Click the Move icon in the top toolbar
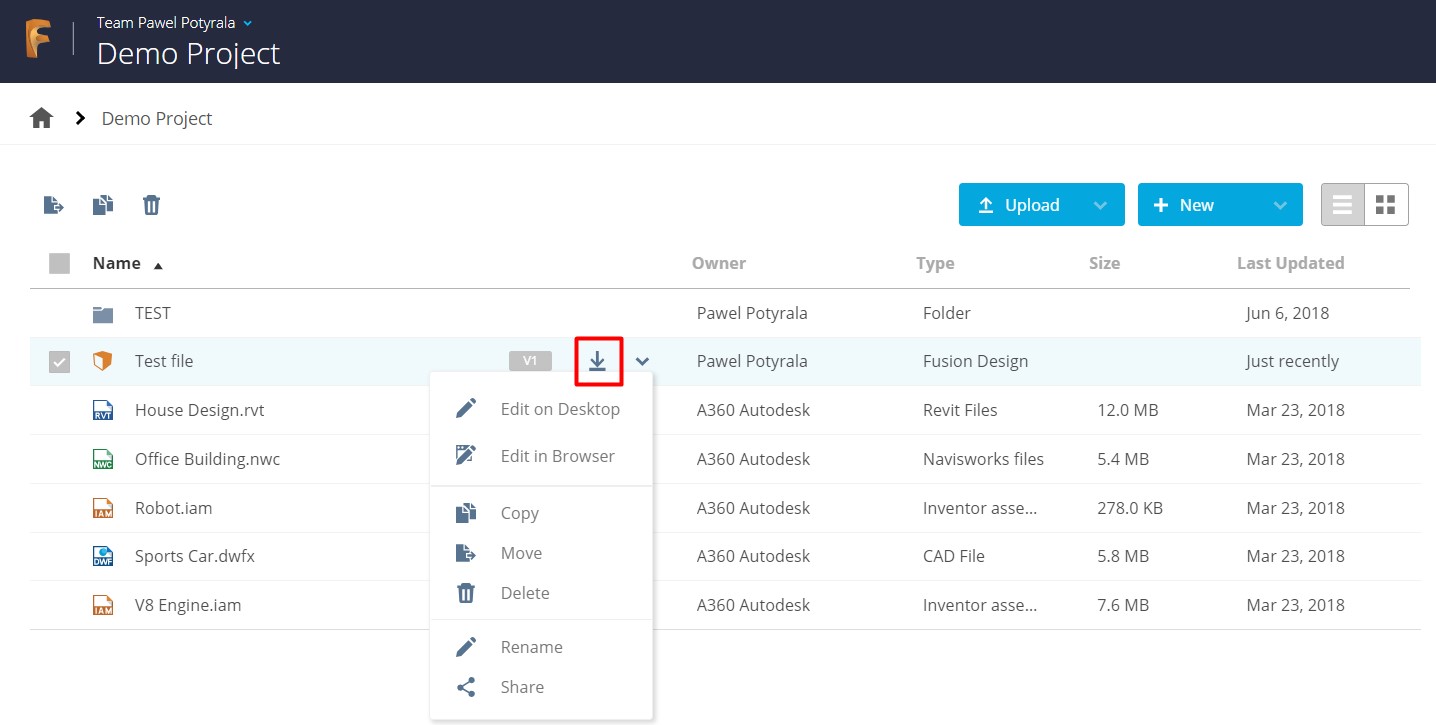 click(x=53, y=204)
